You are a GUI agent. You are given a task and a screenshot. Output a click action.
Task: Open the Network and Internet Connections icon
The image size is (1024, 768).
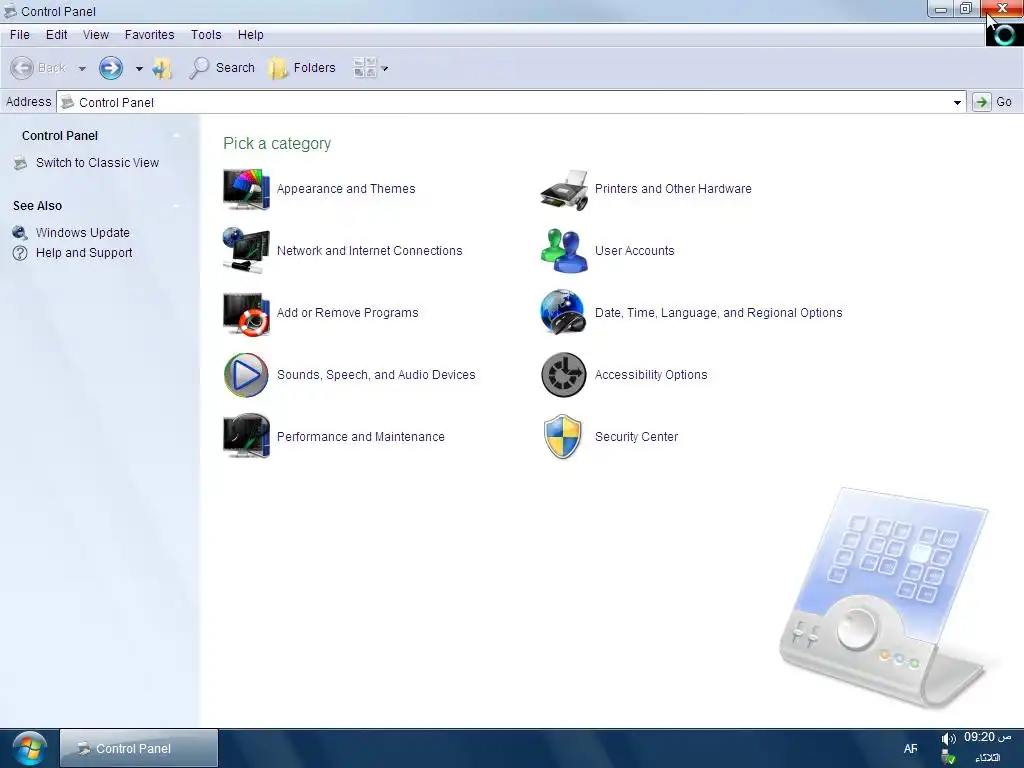pyautogui.click(x=246, y=251)
